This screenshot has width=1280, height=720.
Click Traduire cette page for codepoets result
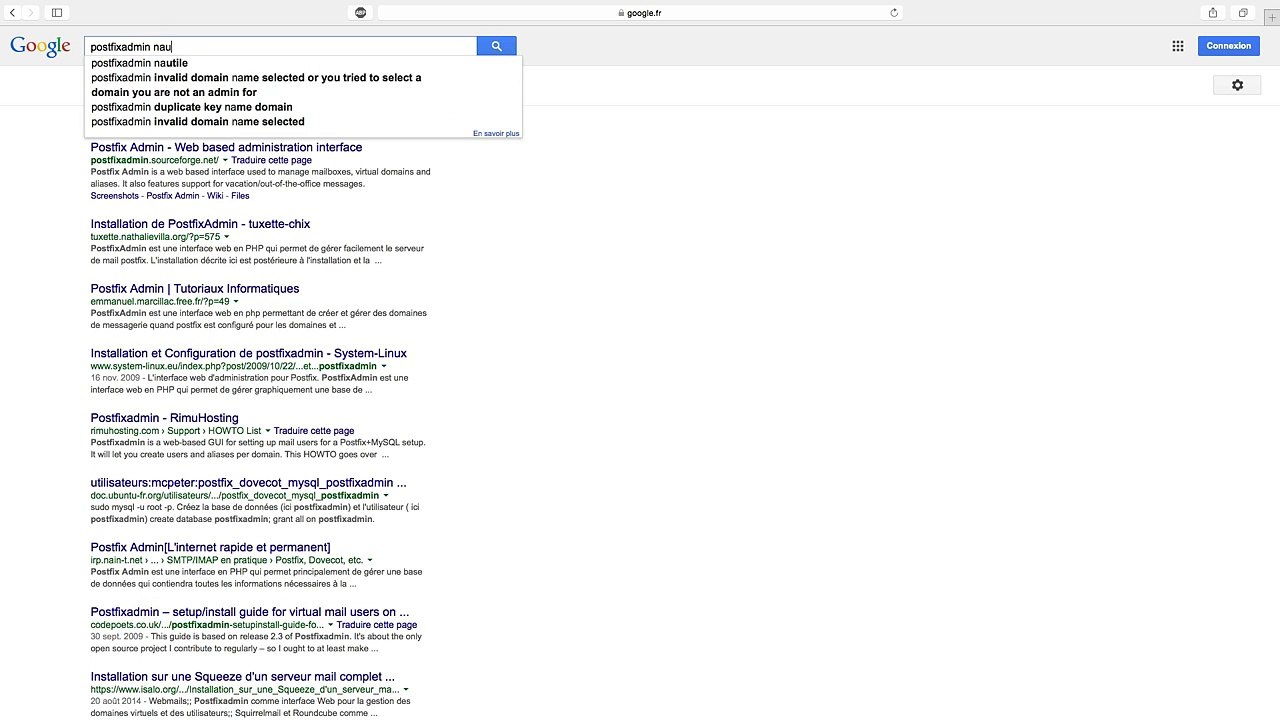pos(377,625)
